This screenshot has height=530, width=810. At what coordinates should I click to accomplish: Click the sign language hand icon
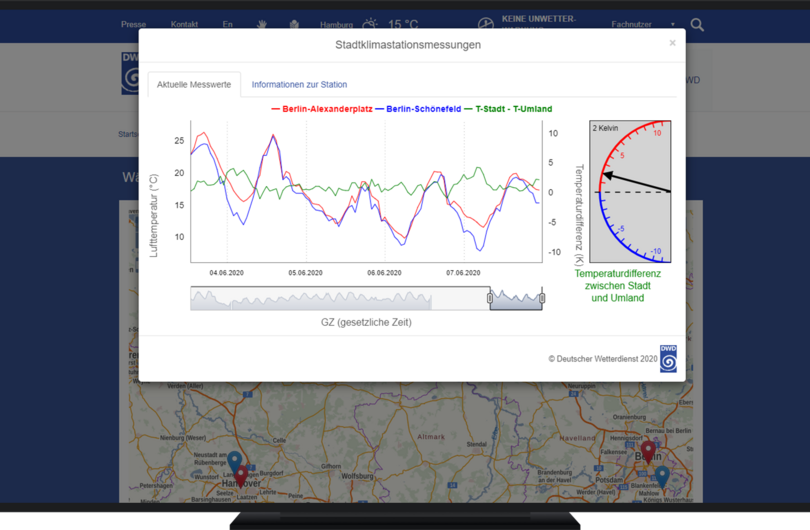coord(262,24)
